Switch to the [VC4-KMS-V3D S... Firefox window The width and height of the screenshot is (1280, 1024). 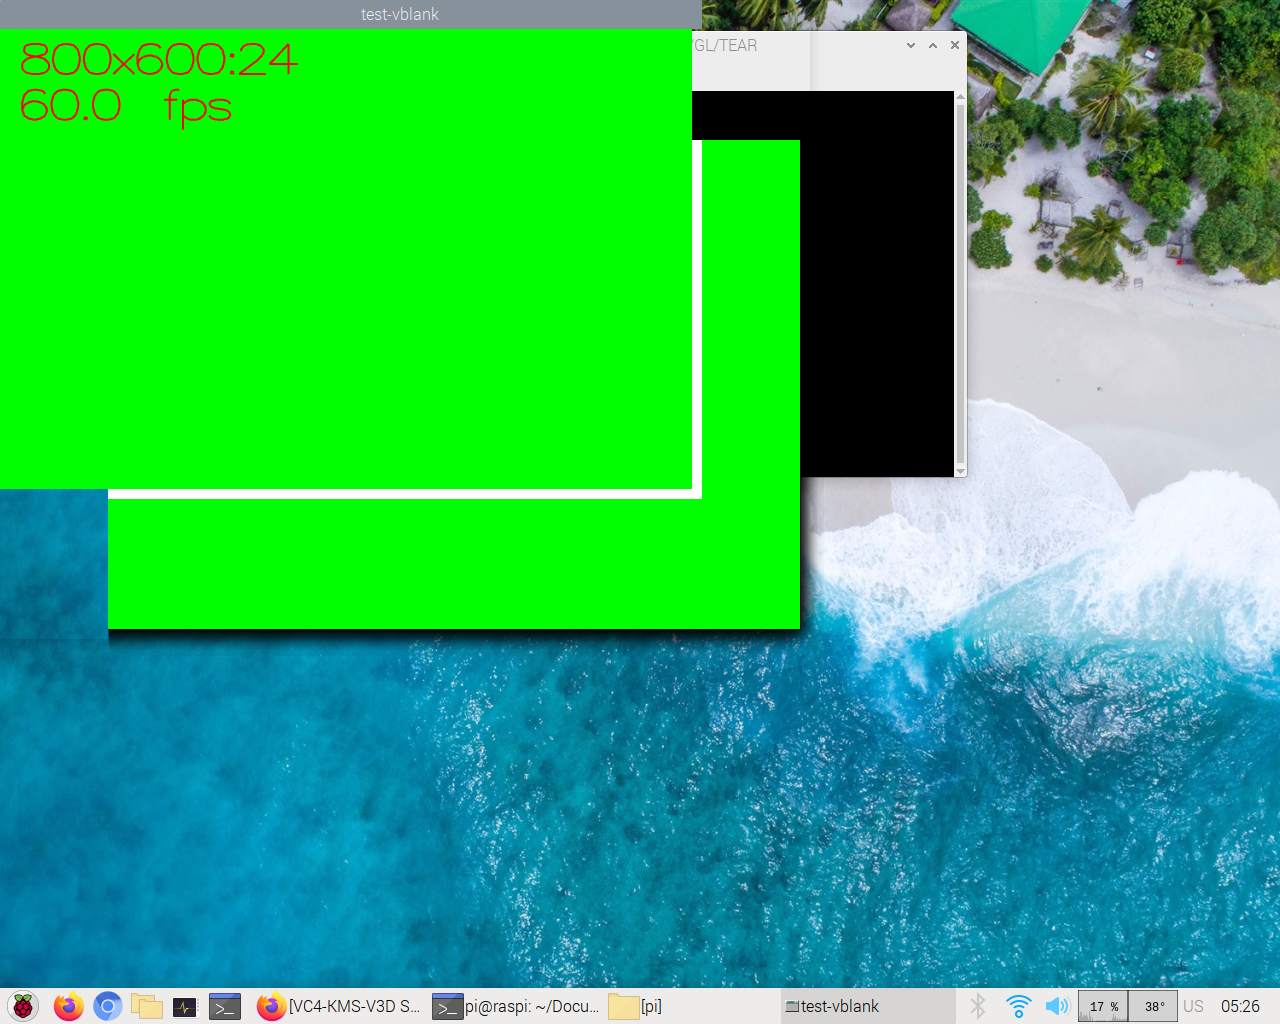coord(340,1006)
